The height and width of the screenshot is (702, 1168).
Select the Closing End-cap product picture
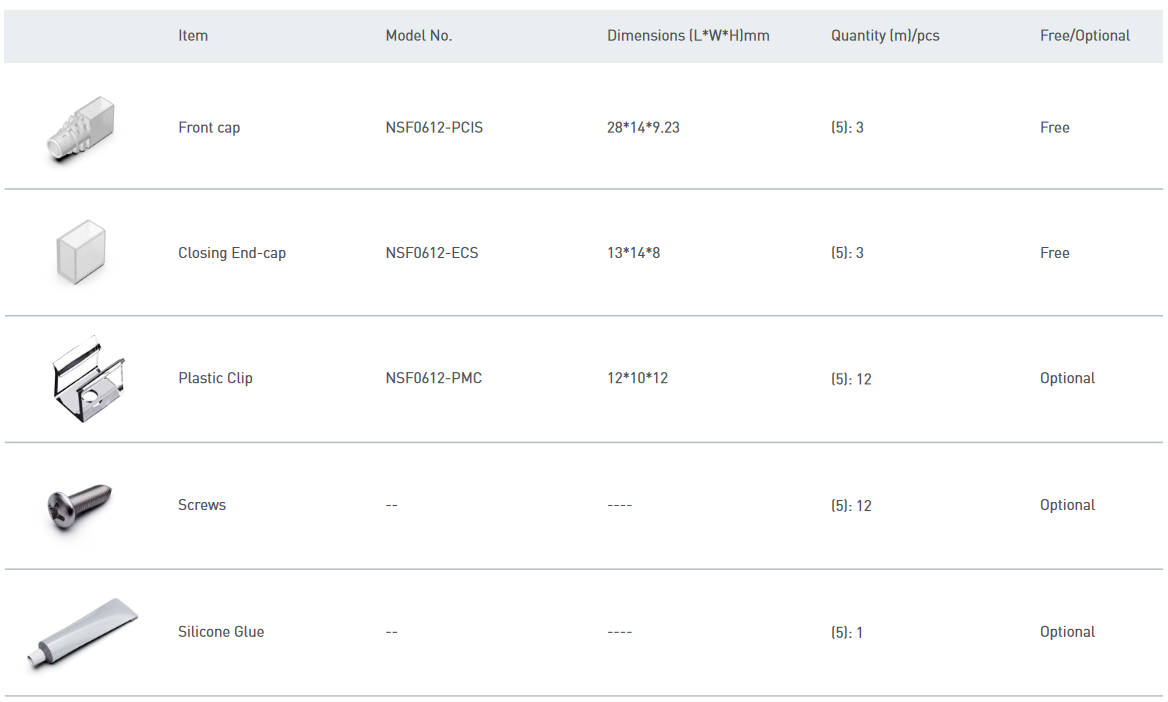tap(80, 253)
